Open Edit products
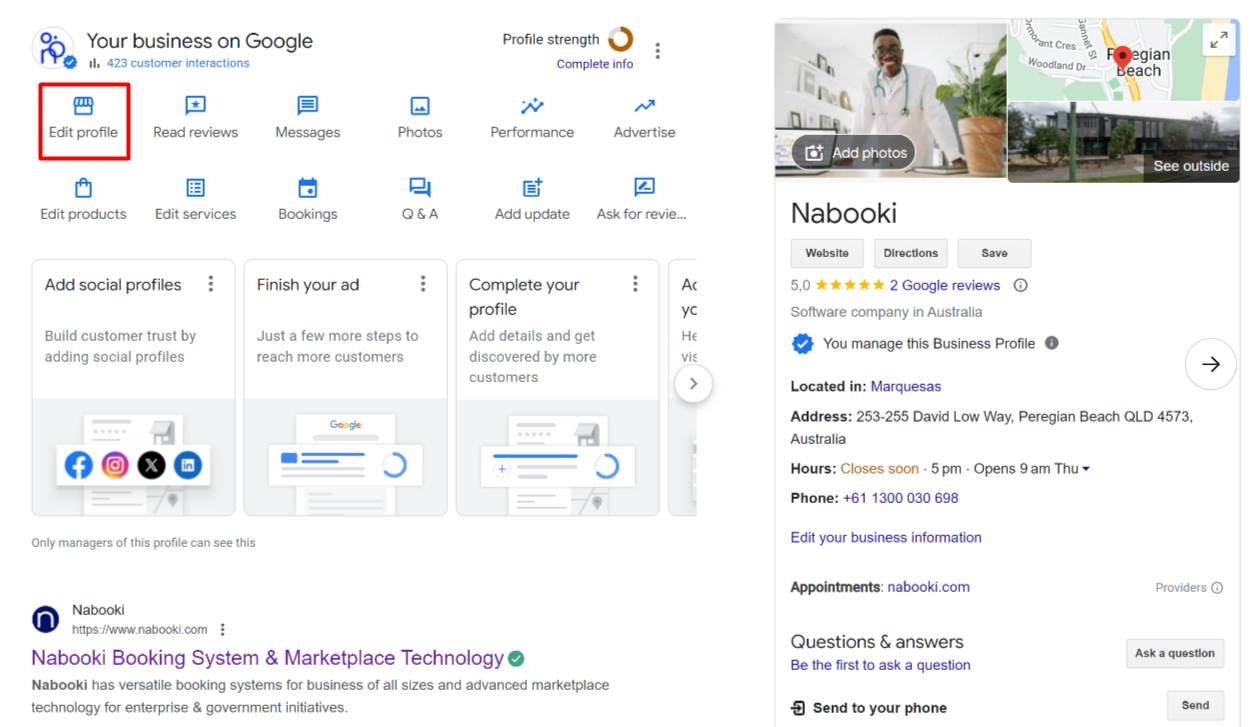 tap(83, 201)
